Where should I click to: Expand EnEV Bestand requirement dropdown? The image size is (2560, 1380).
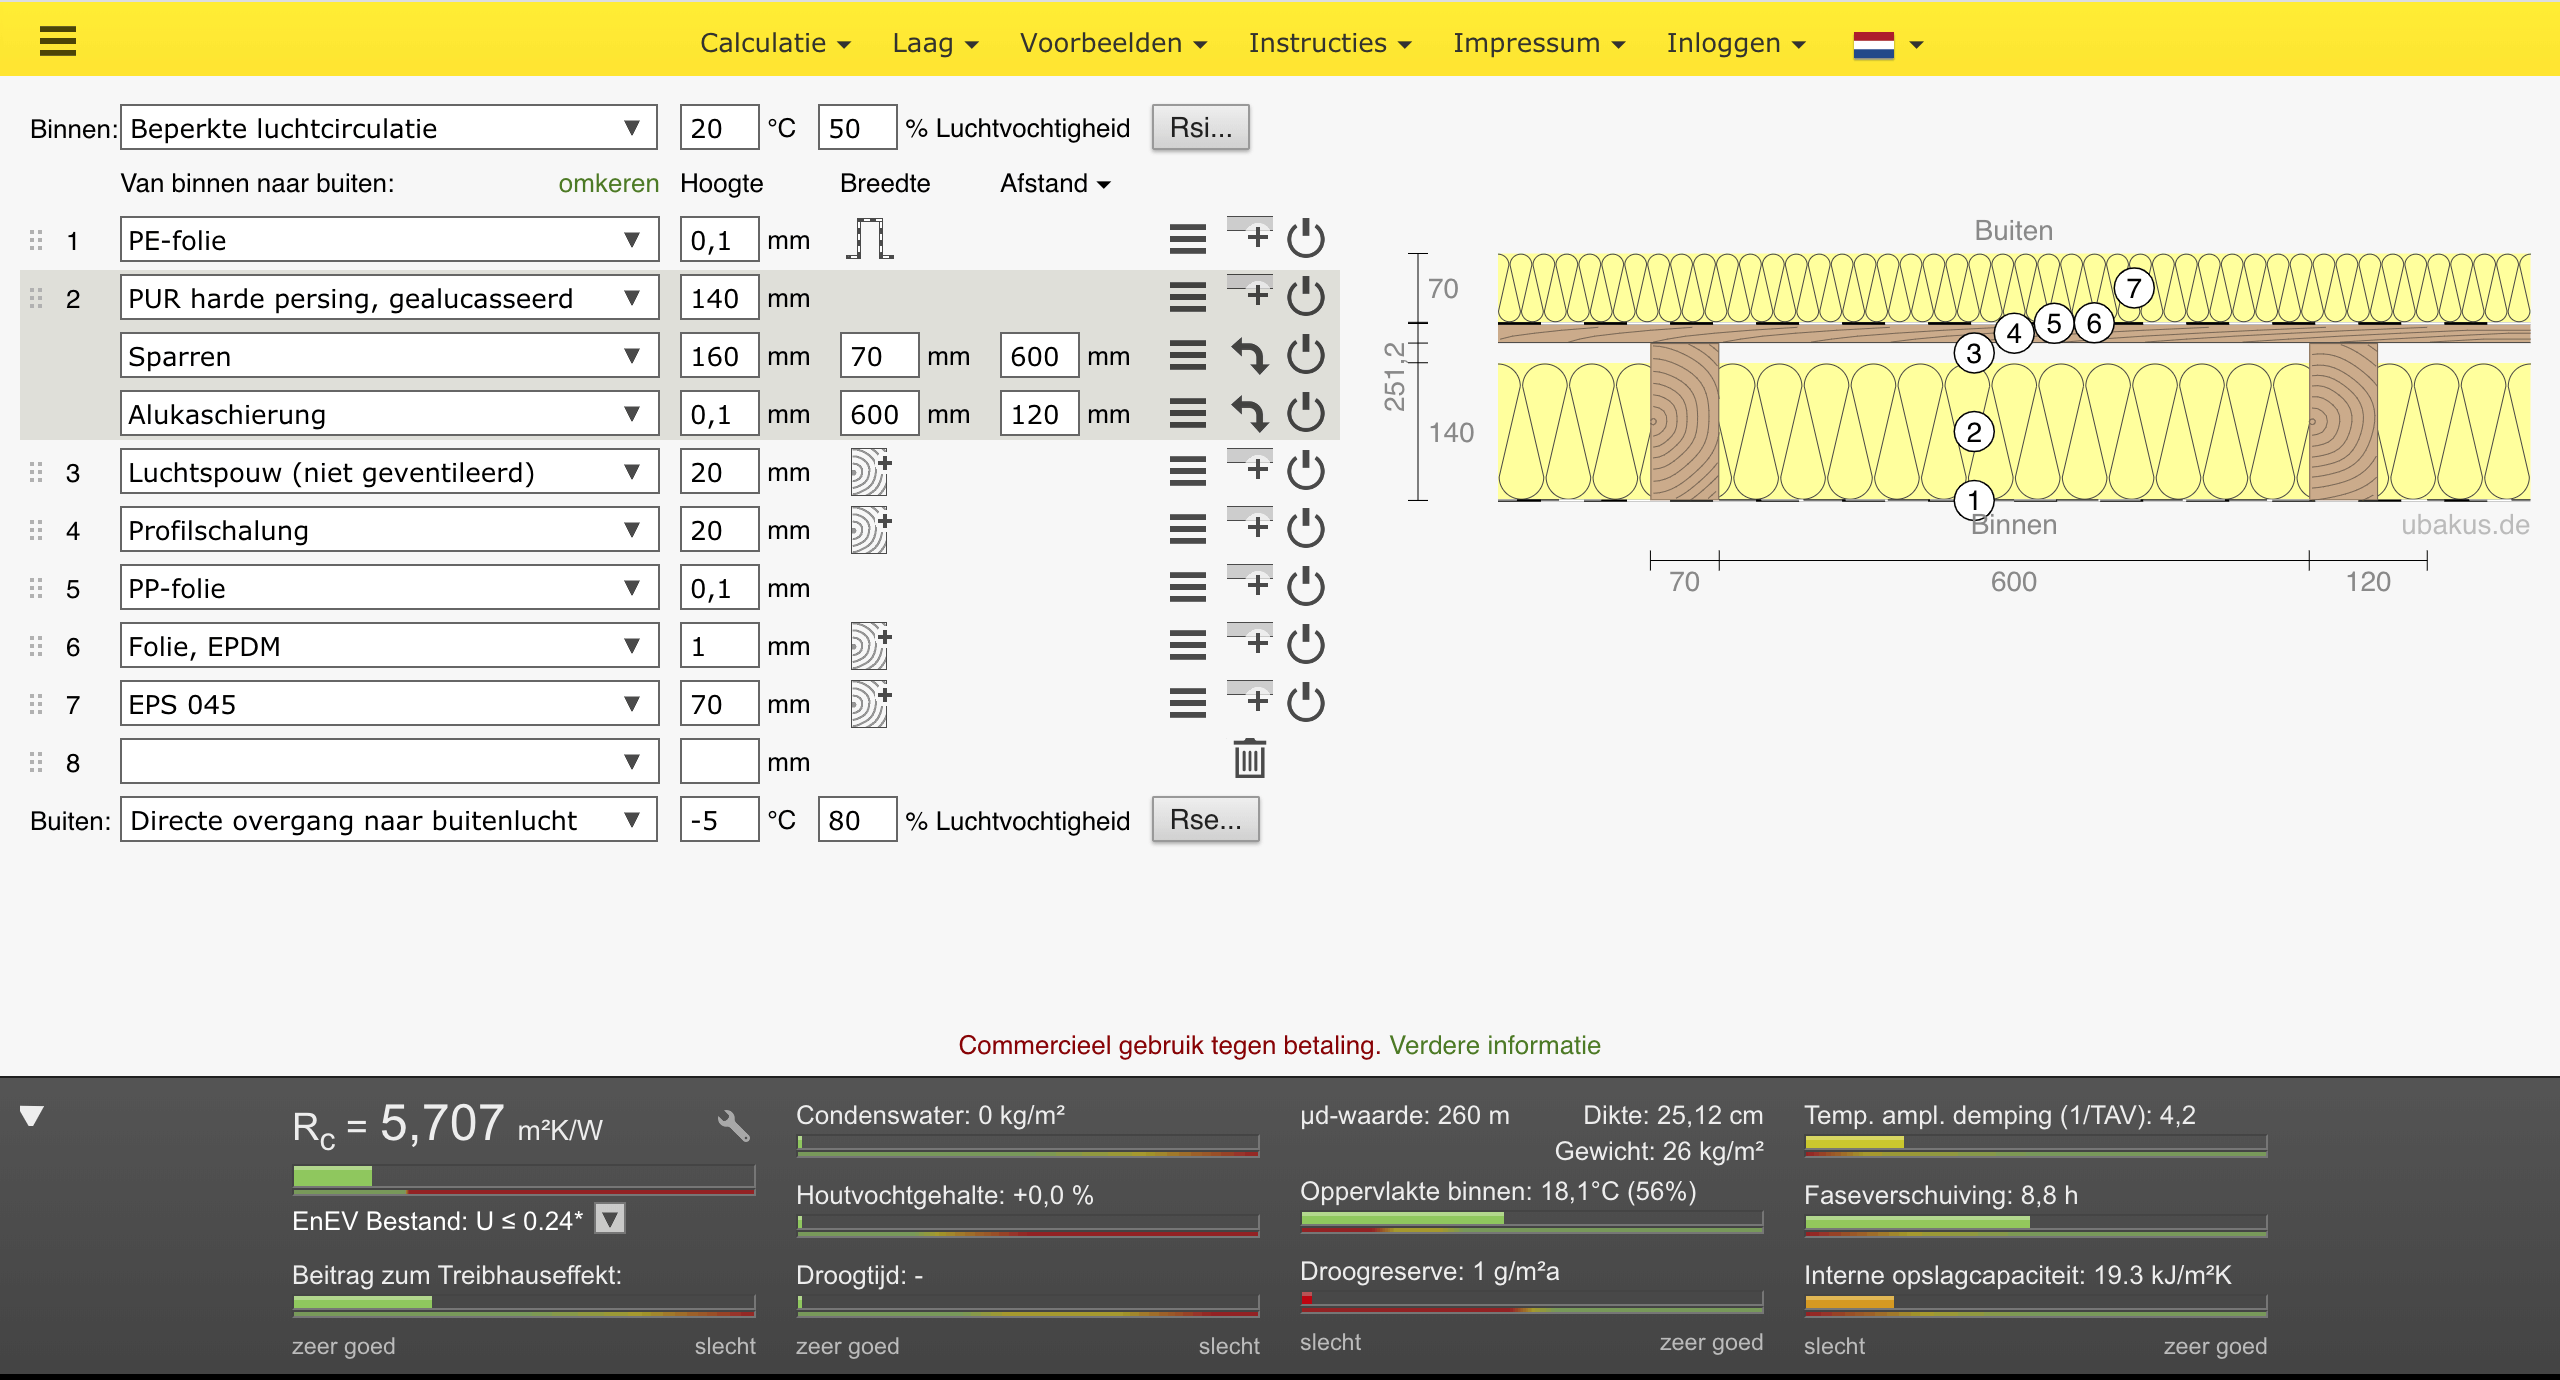(x=610, y=1219)
